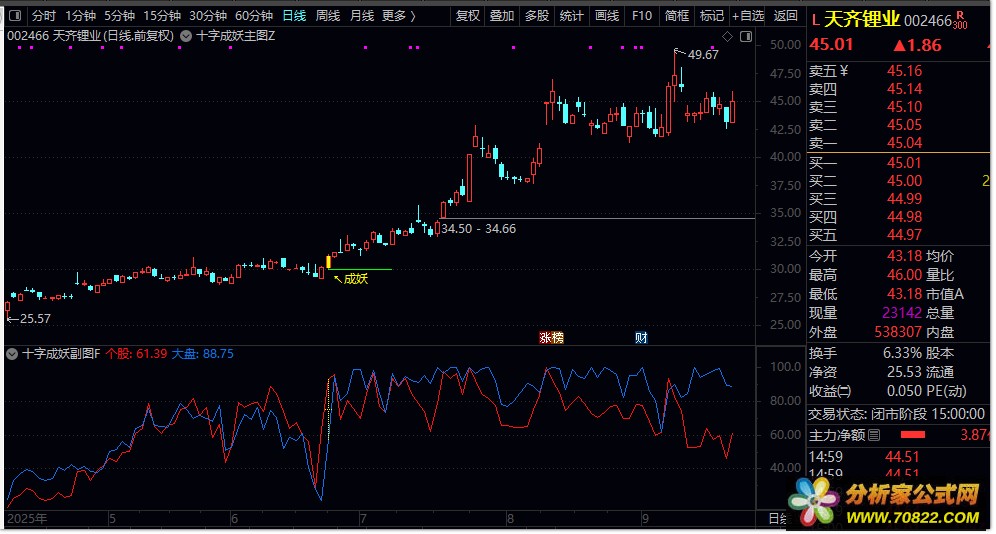Screen dimensions: 996x534
Task: Select the 15分钟 period tab
Action: (162, 15)
